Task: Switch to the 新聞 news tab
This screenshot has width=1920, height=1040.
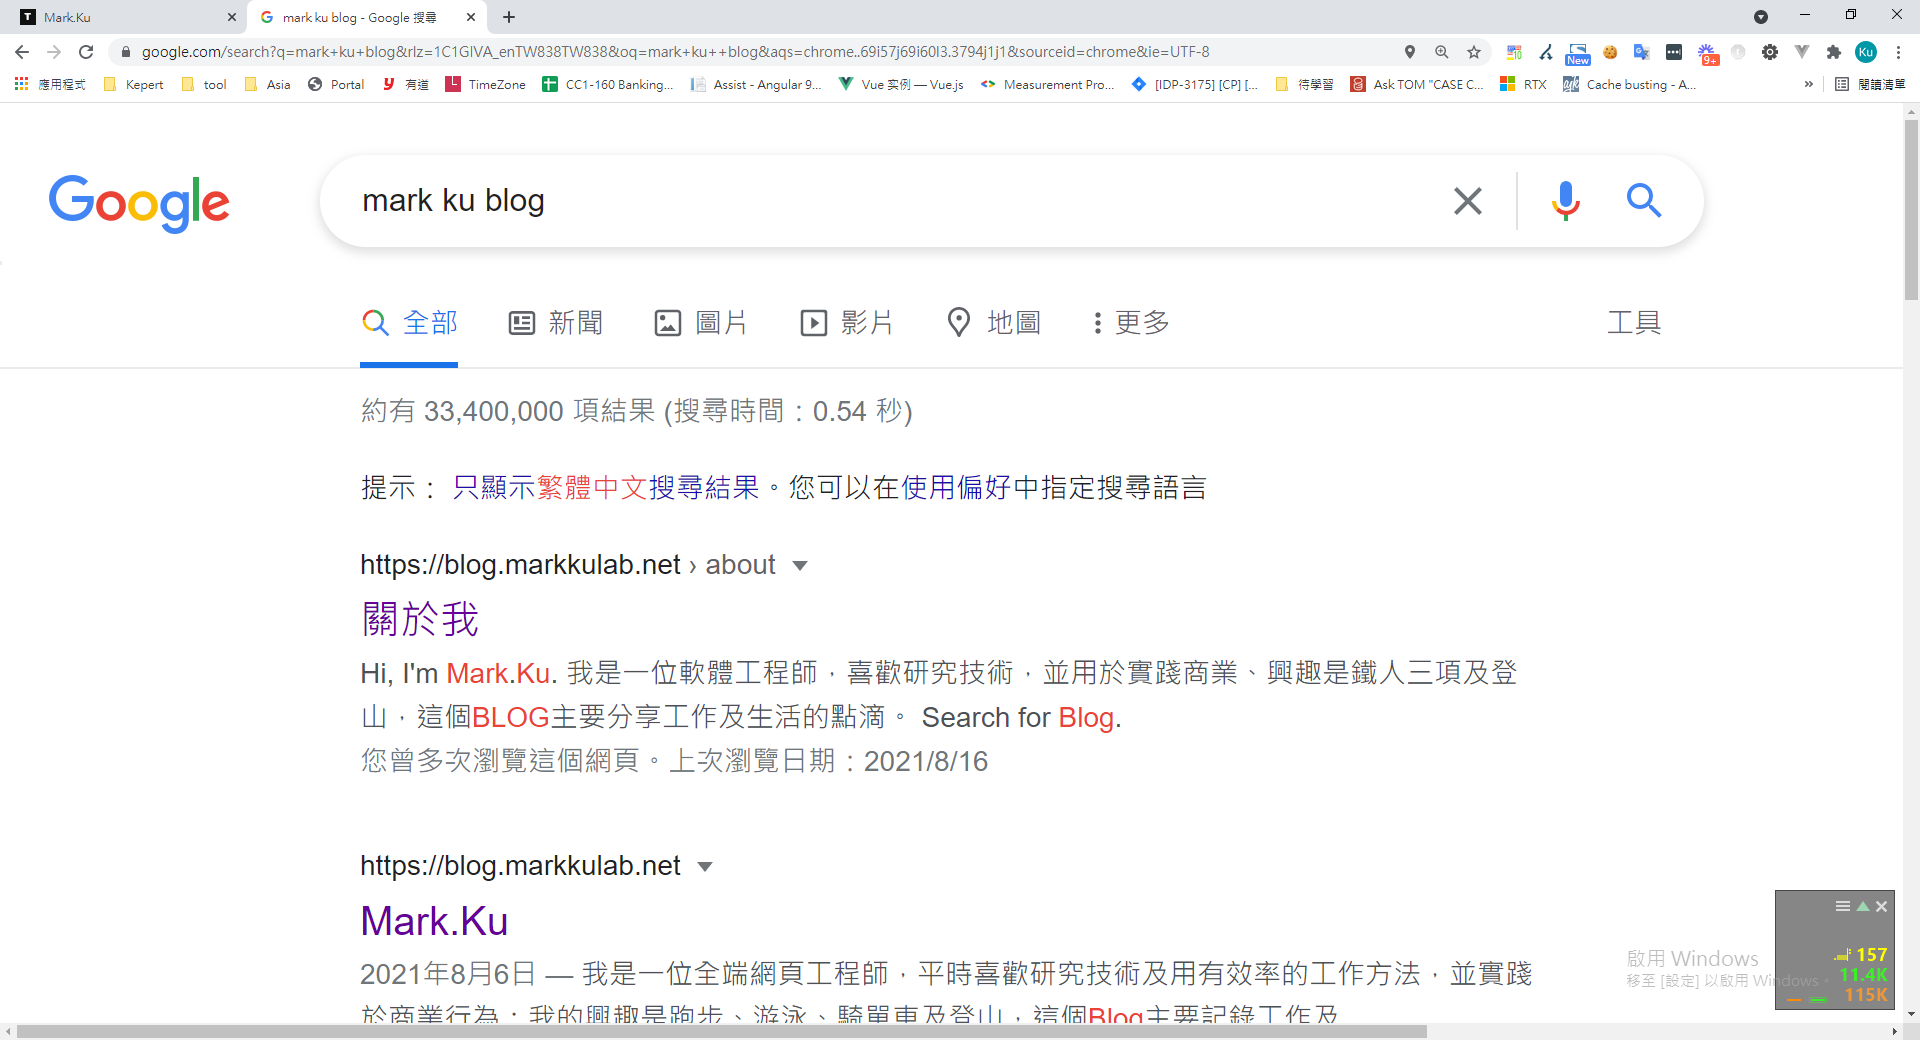Action: coord(556,323)
